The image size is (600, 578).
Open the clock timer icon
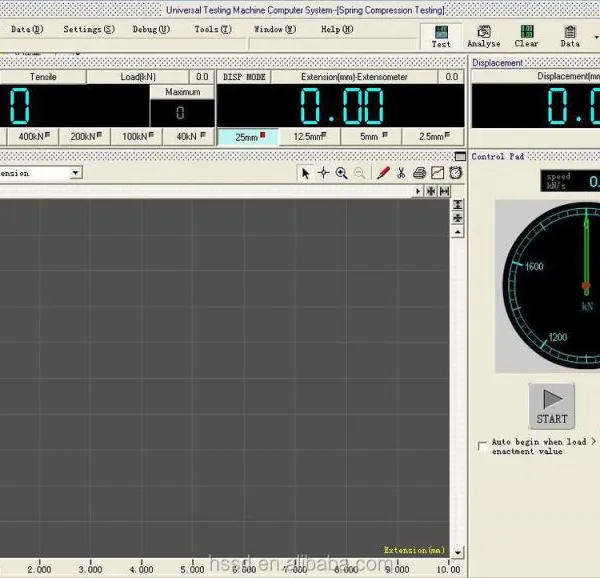[455, 173]
